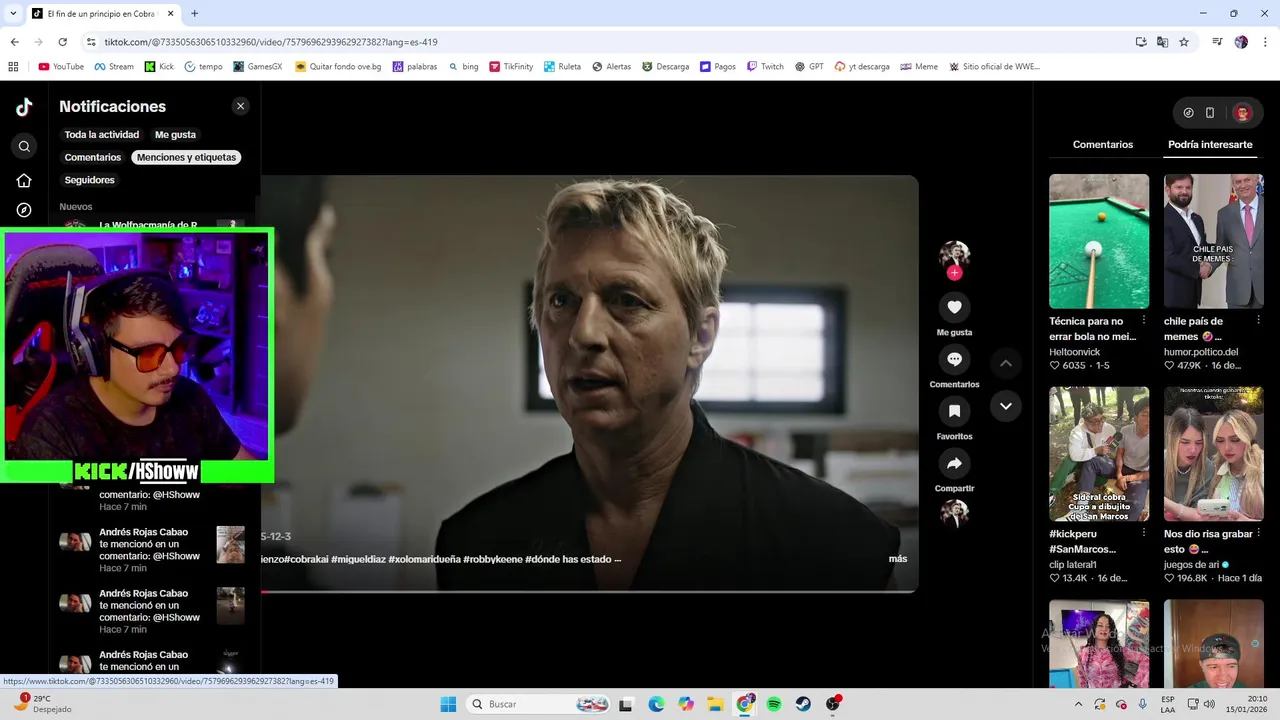Open the Twitch bookmark
The width and height of the screenshot is (1280, 720).
tap(765, 67)
